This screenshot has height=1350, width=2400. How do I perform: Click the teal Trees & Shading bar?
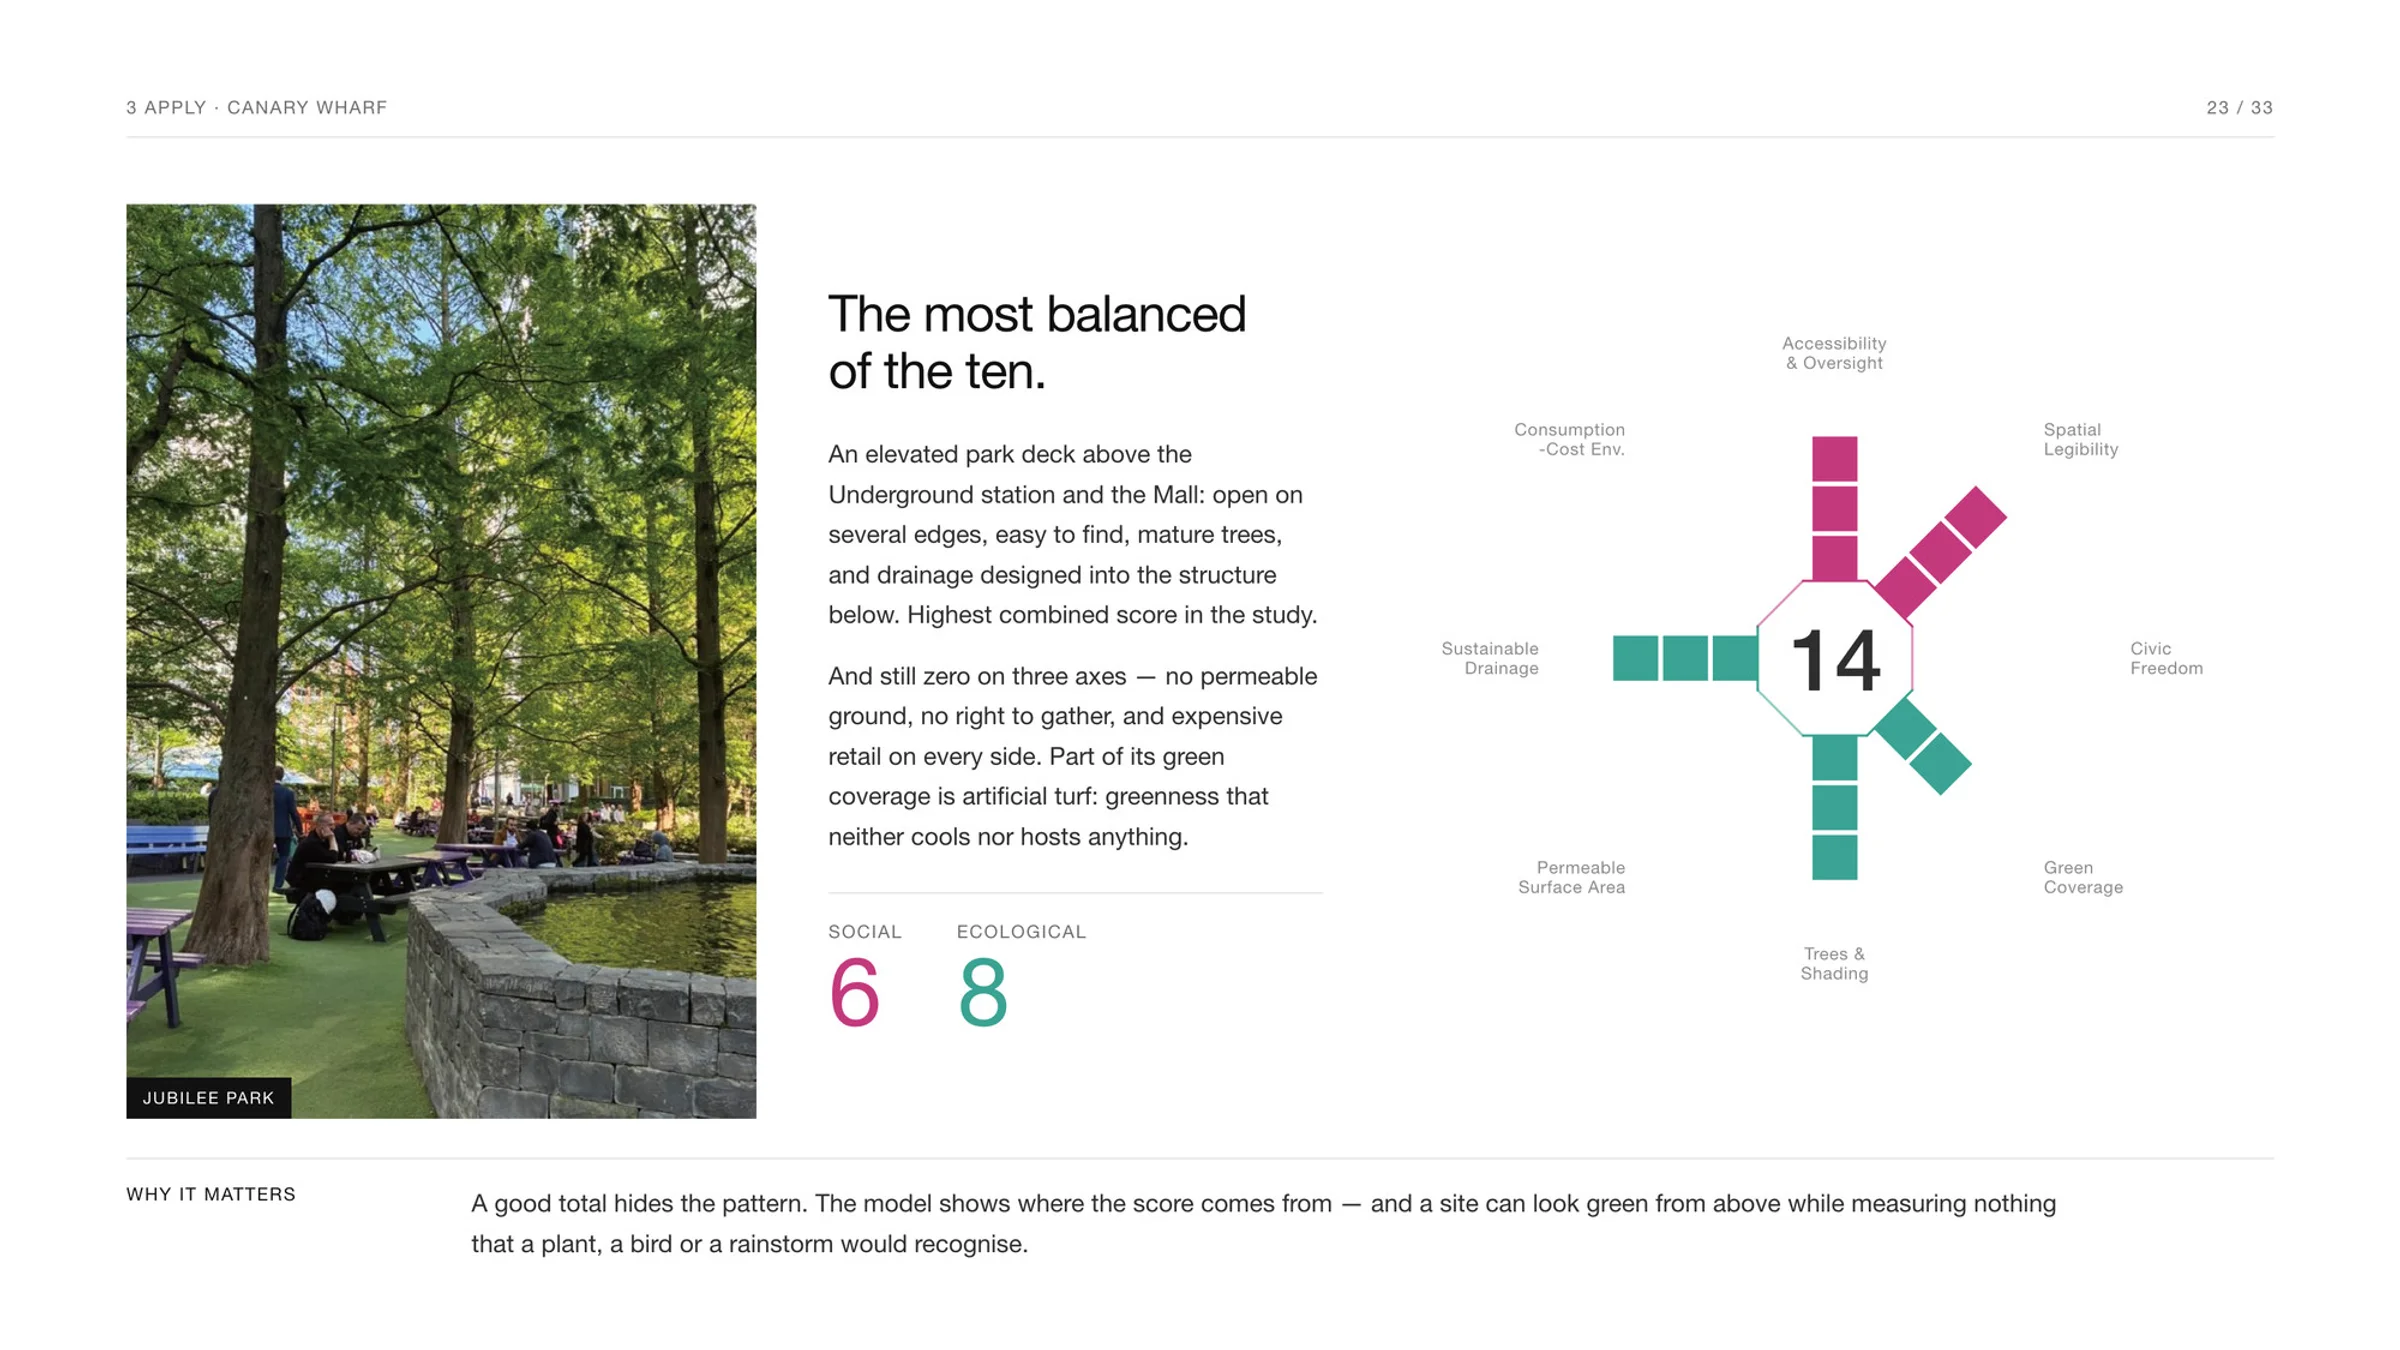pos(1834,808)
